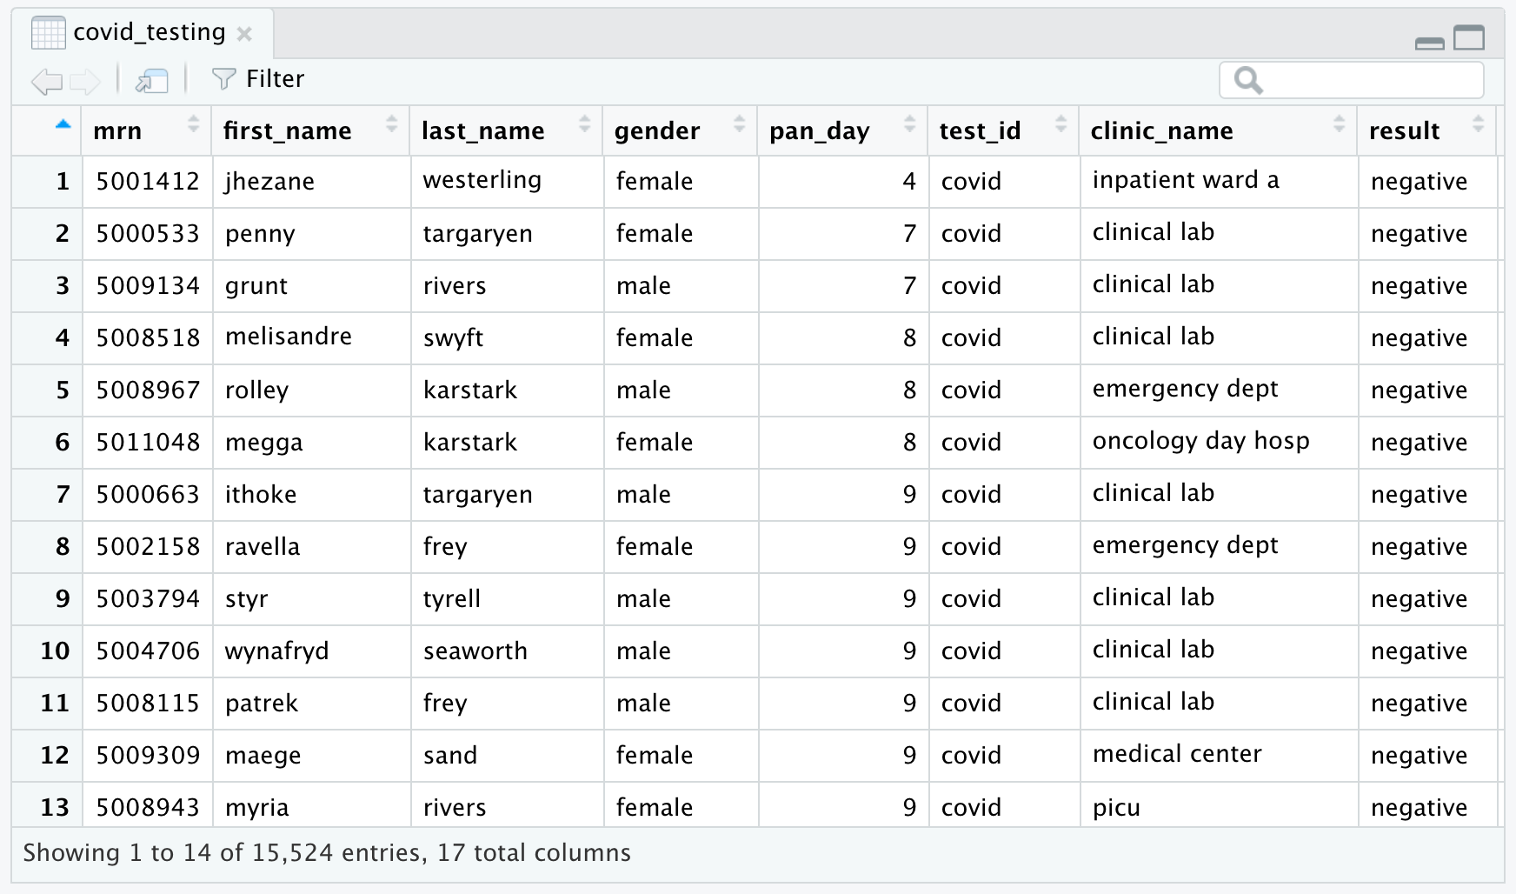Click the search magnifier icon
This screenshot has width=1516, height=894.
click(1248, 80)
